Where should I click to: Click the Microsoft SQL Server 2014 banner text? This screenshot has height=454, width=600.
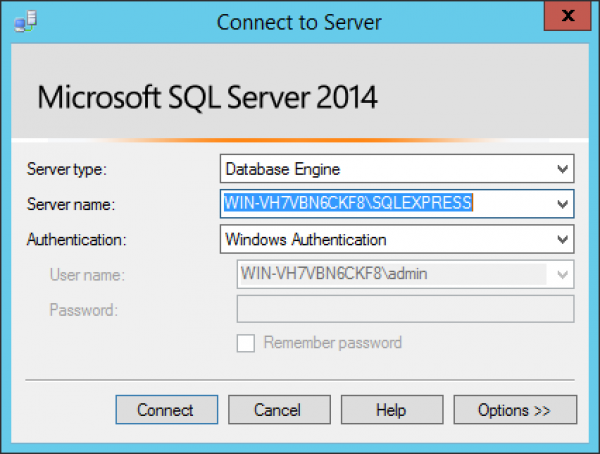(207, 97)
